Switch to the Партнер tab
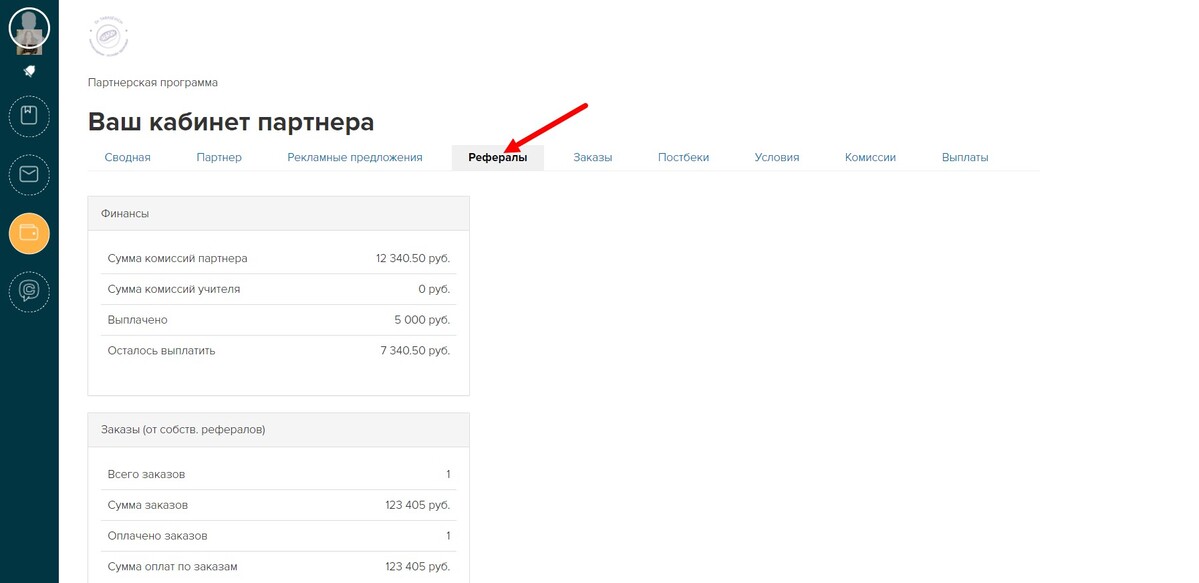Image resolution: width=1199 pixels, height=583 pixels. [x=219, y=158]
